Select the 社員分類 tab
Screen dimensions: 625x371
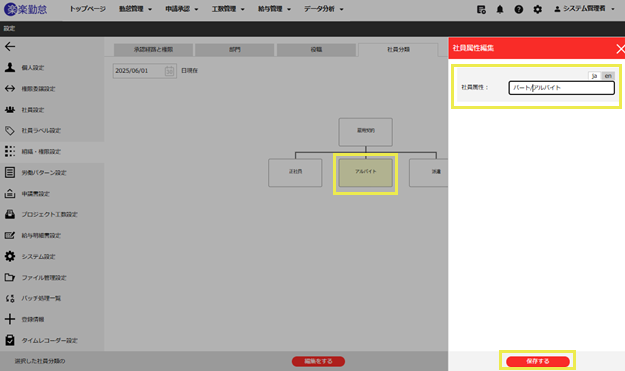point(398,50)
